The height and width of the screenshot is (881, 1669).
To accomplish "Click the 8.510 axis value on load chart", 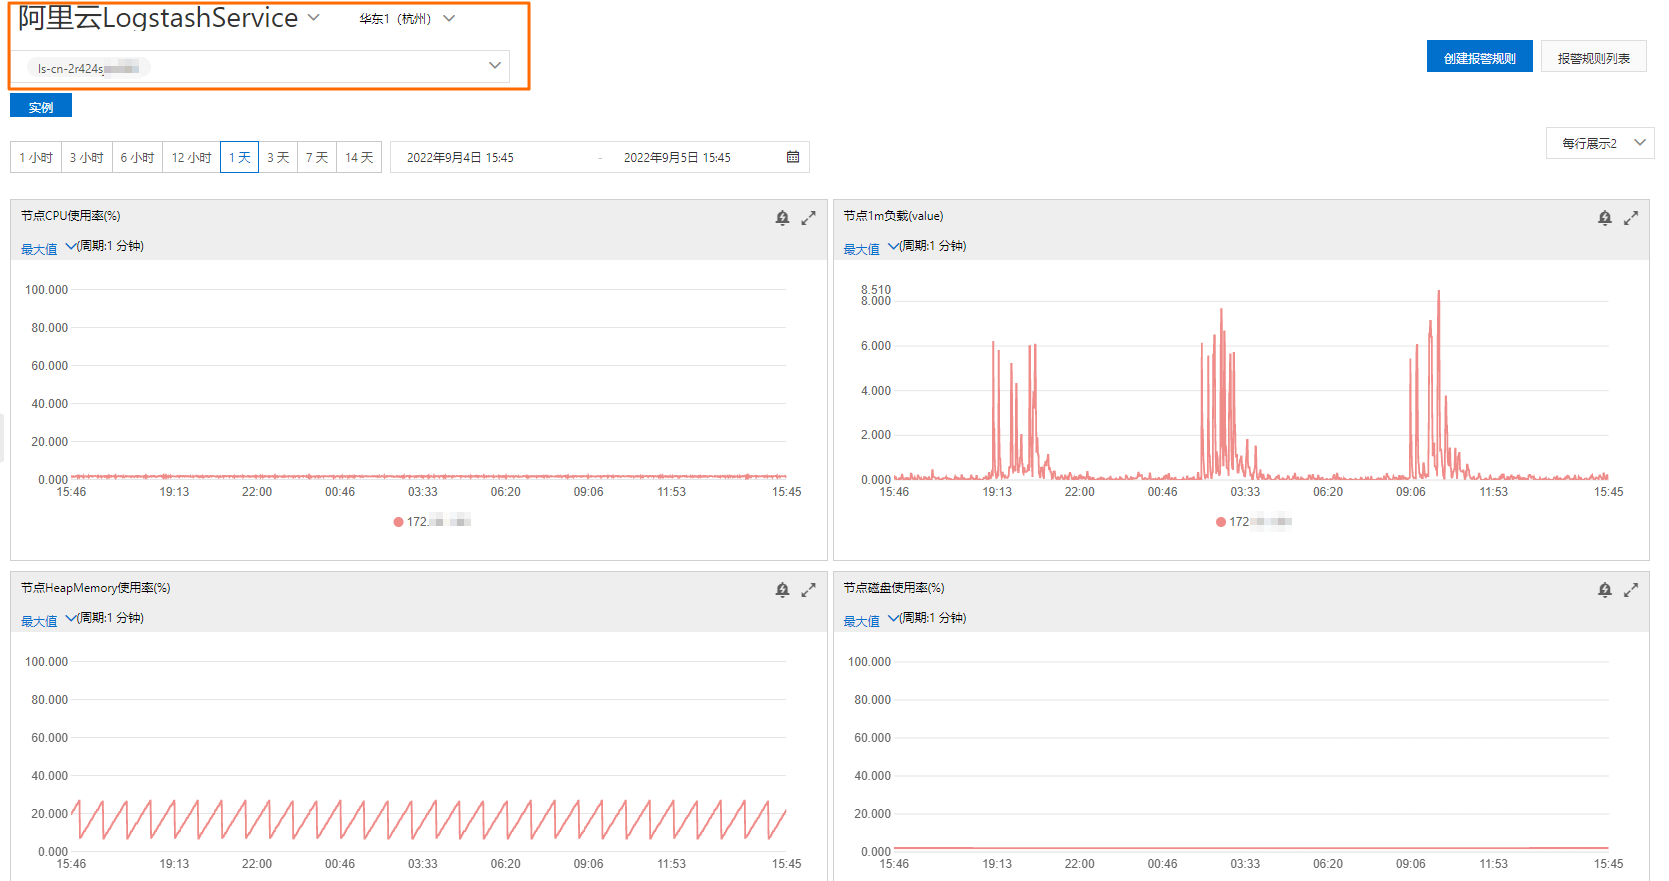I will coord(875,289).
